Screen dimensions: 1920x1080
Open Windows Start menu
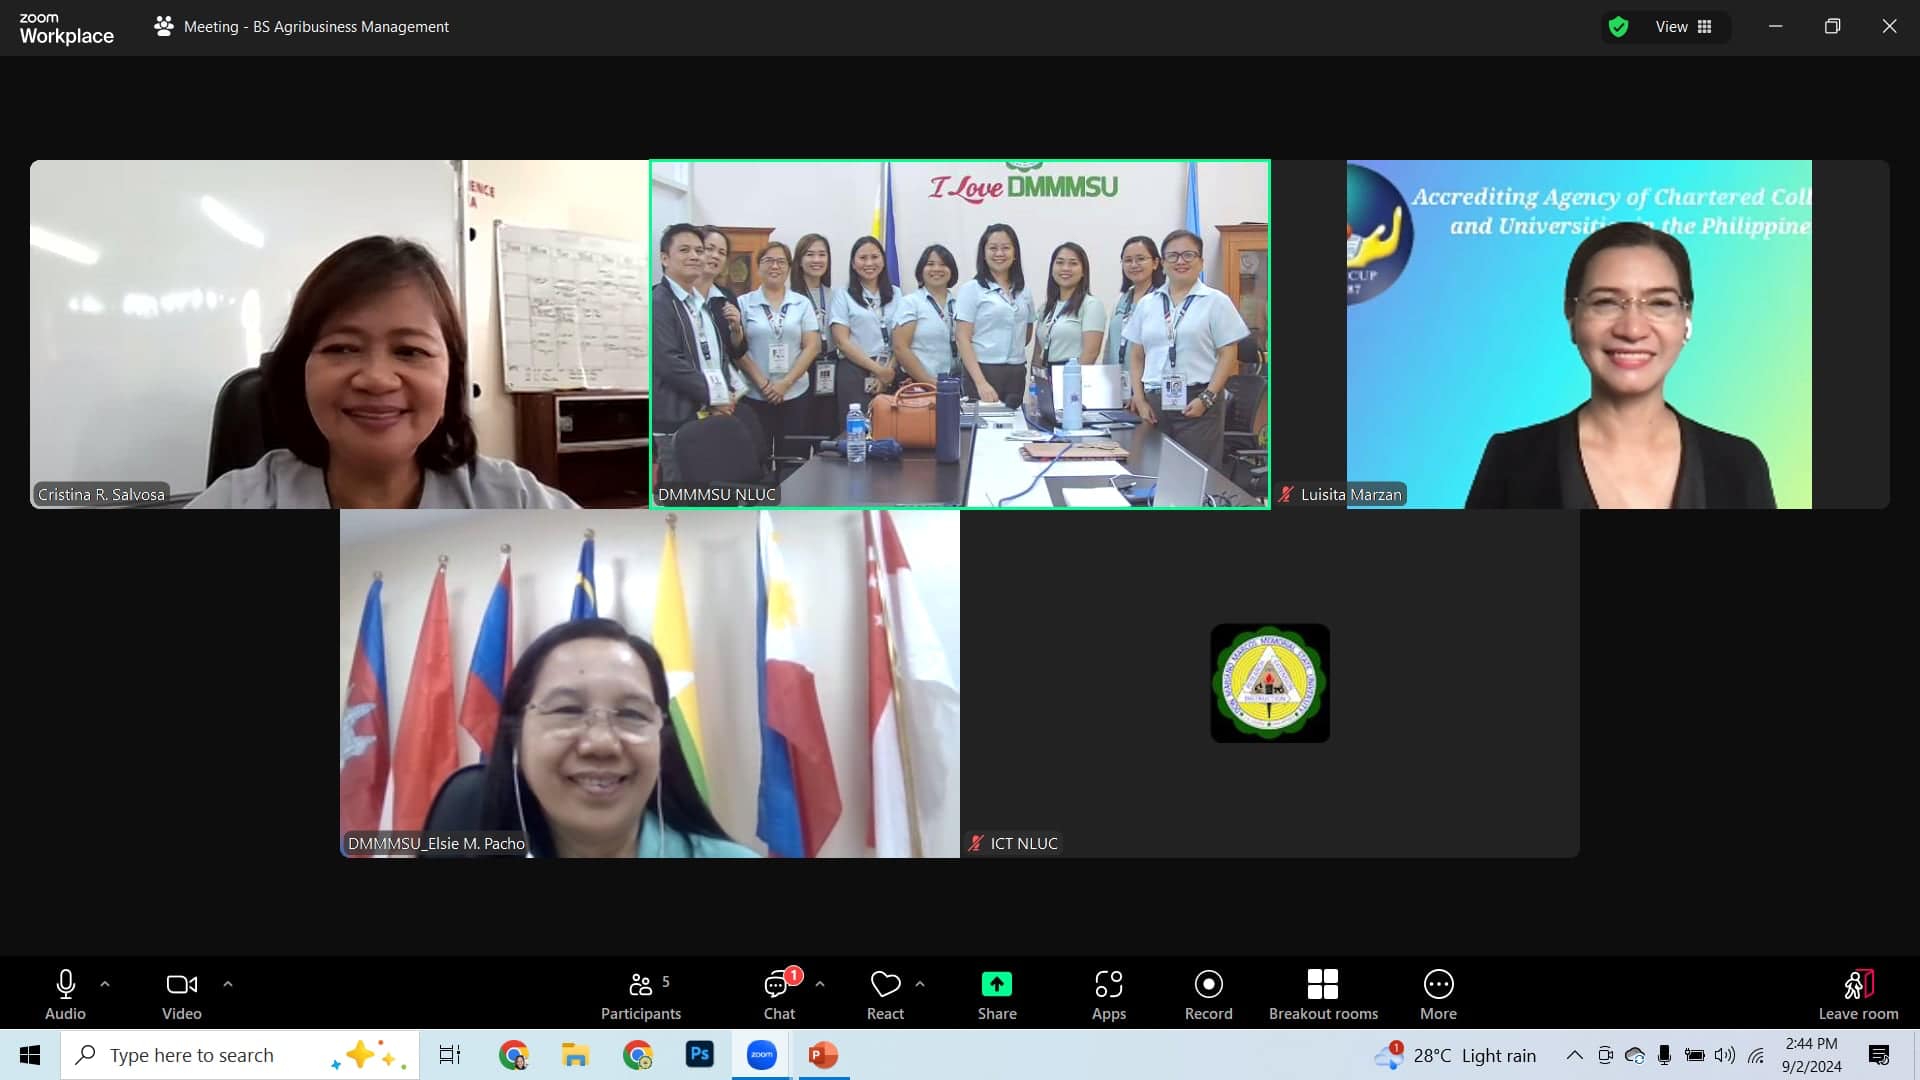(30, 1055)
